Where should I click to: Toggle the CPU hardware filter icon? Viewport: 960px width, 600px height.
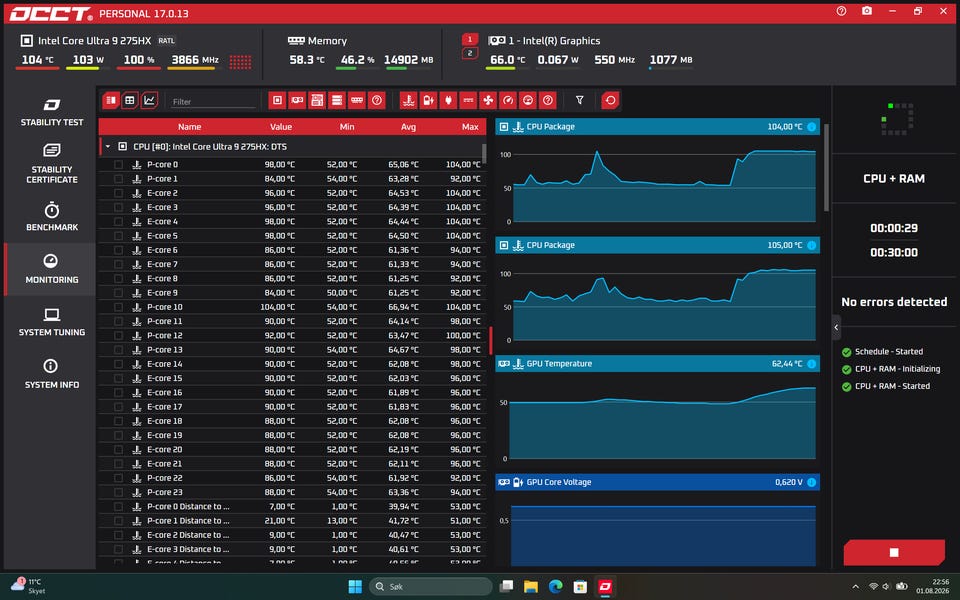point(277,100)
